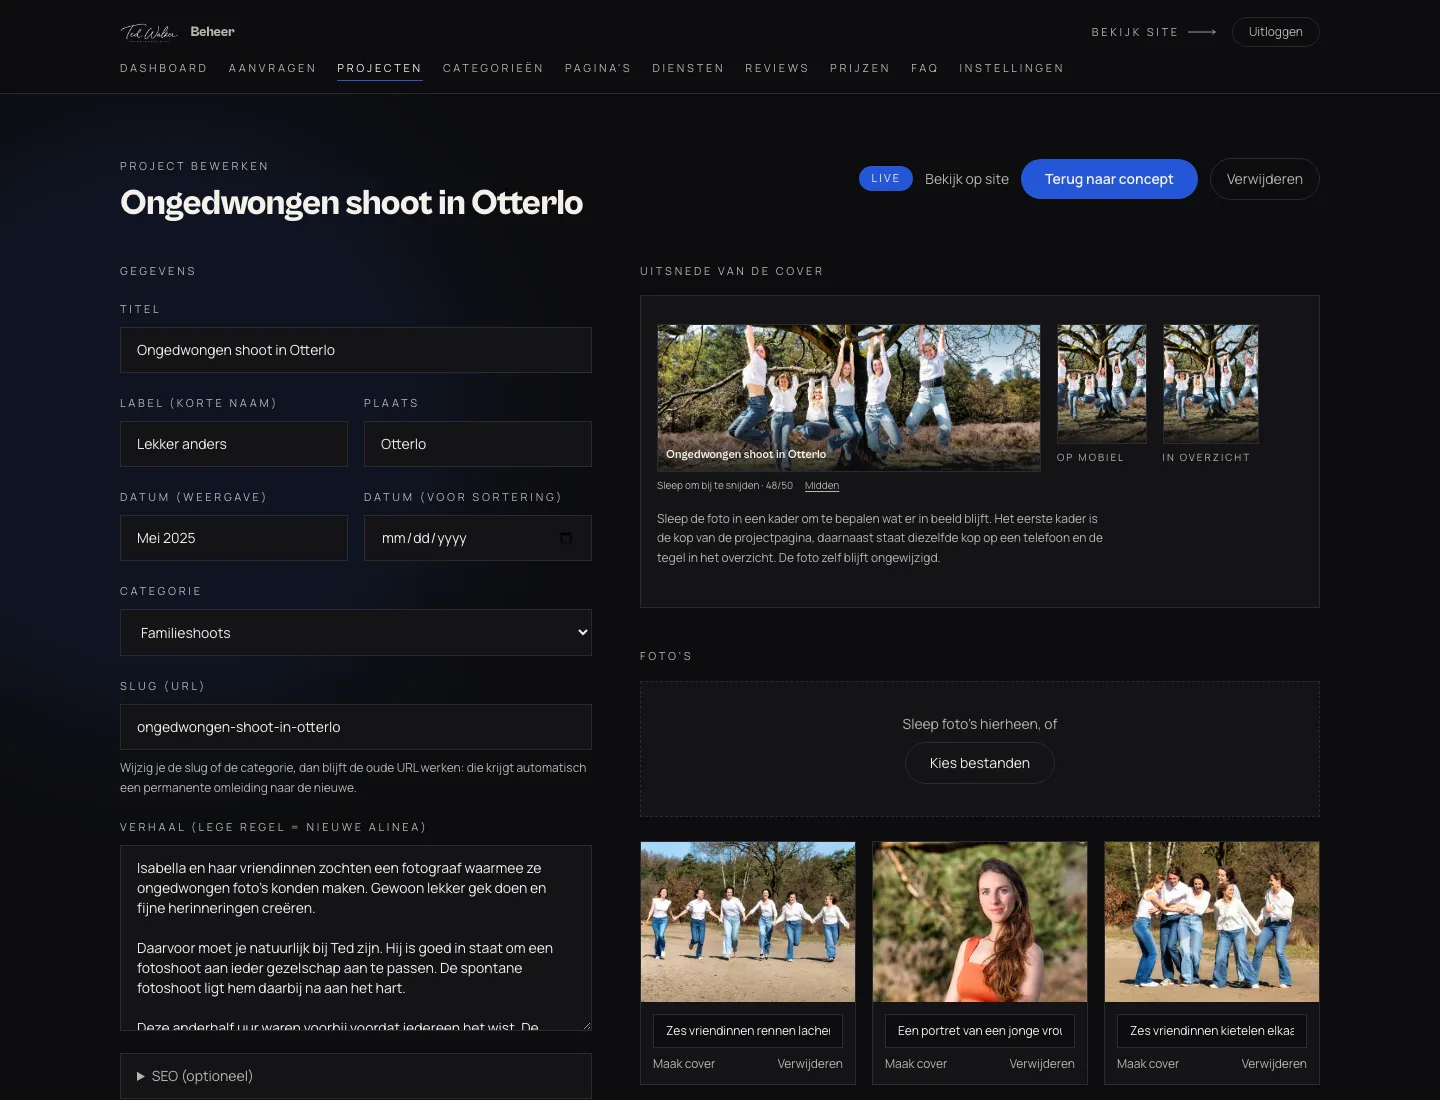1440x1100 pixels.
Task: Click into the Titel input field
Action: point(356,350)
